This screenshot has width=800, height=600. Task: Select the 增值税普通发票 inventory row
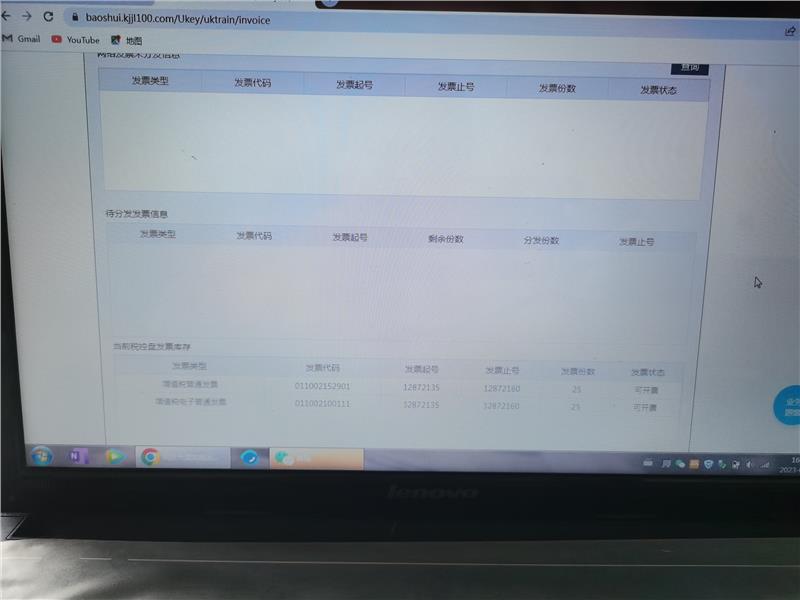pos(190,384)
